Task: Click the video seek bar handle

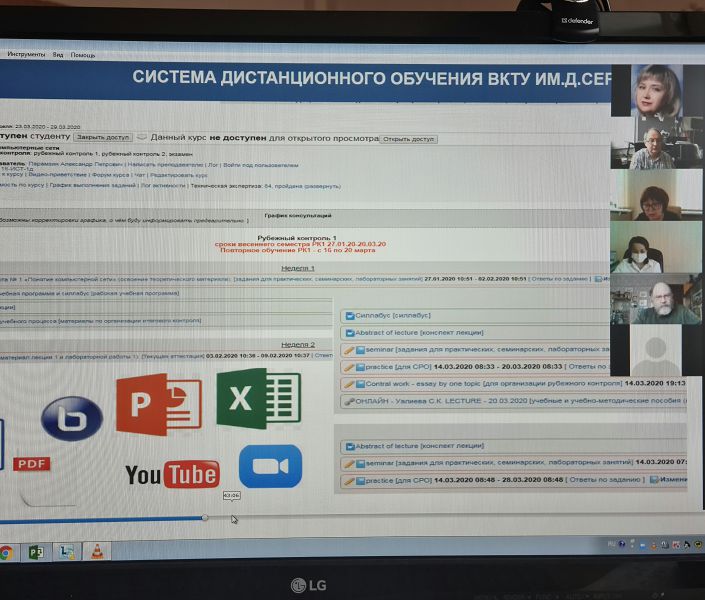Action: [205, 518]
